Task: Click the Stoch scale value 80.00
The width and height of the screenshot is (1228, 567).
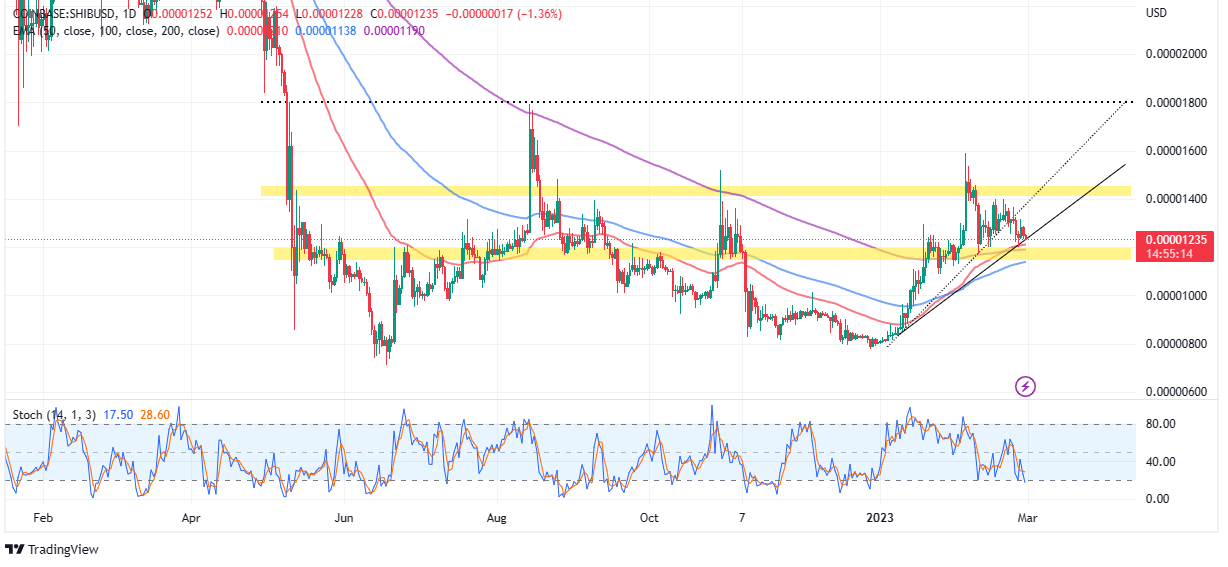Action: pyautogui.click(x=1161, y=424)
